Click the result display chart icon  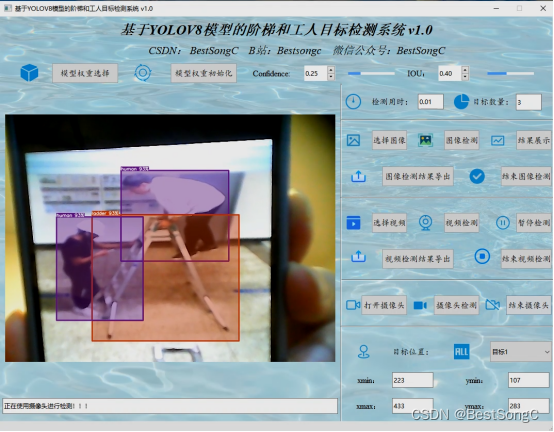[x=497, y=141]
